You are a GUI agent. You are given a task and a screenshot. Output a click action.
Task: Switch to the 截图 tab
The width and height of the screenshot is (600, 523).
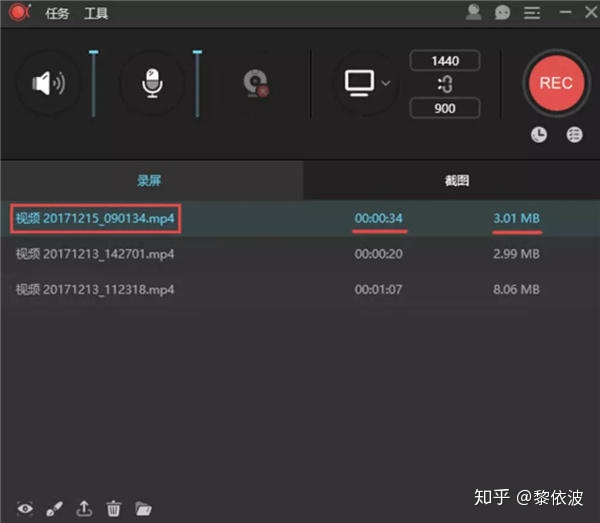click(452, 180)
